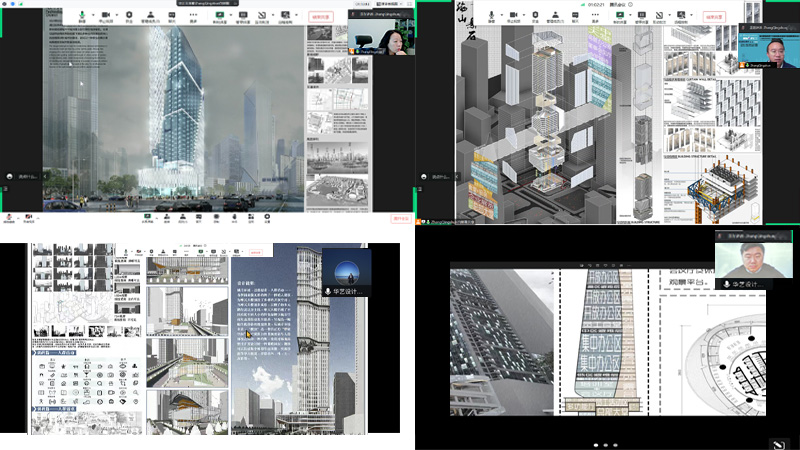Screen dimensions: 800x450
Task: Click meeting info circle icon beside 01:02:21 timer
Action: click(x=630, y=4)
